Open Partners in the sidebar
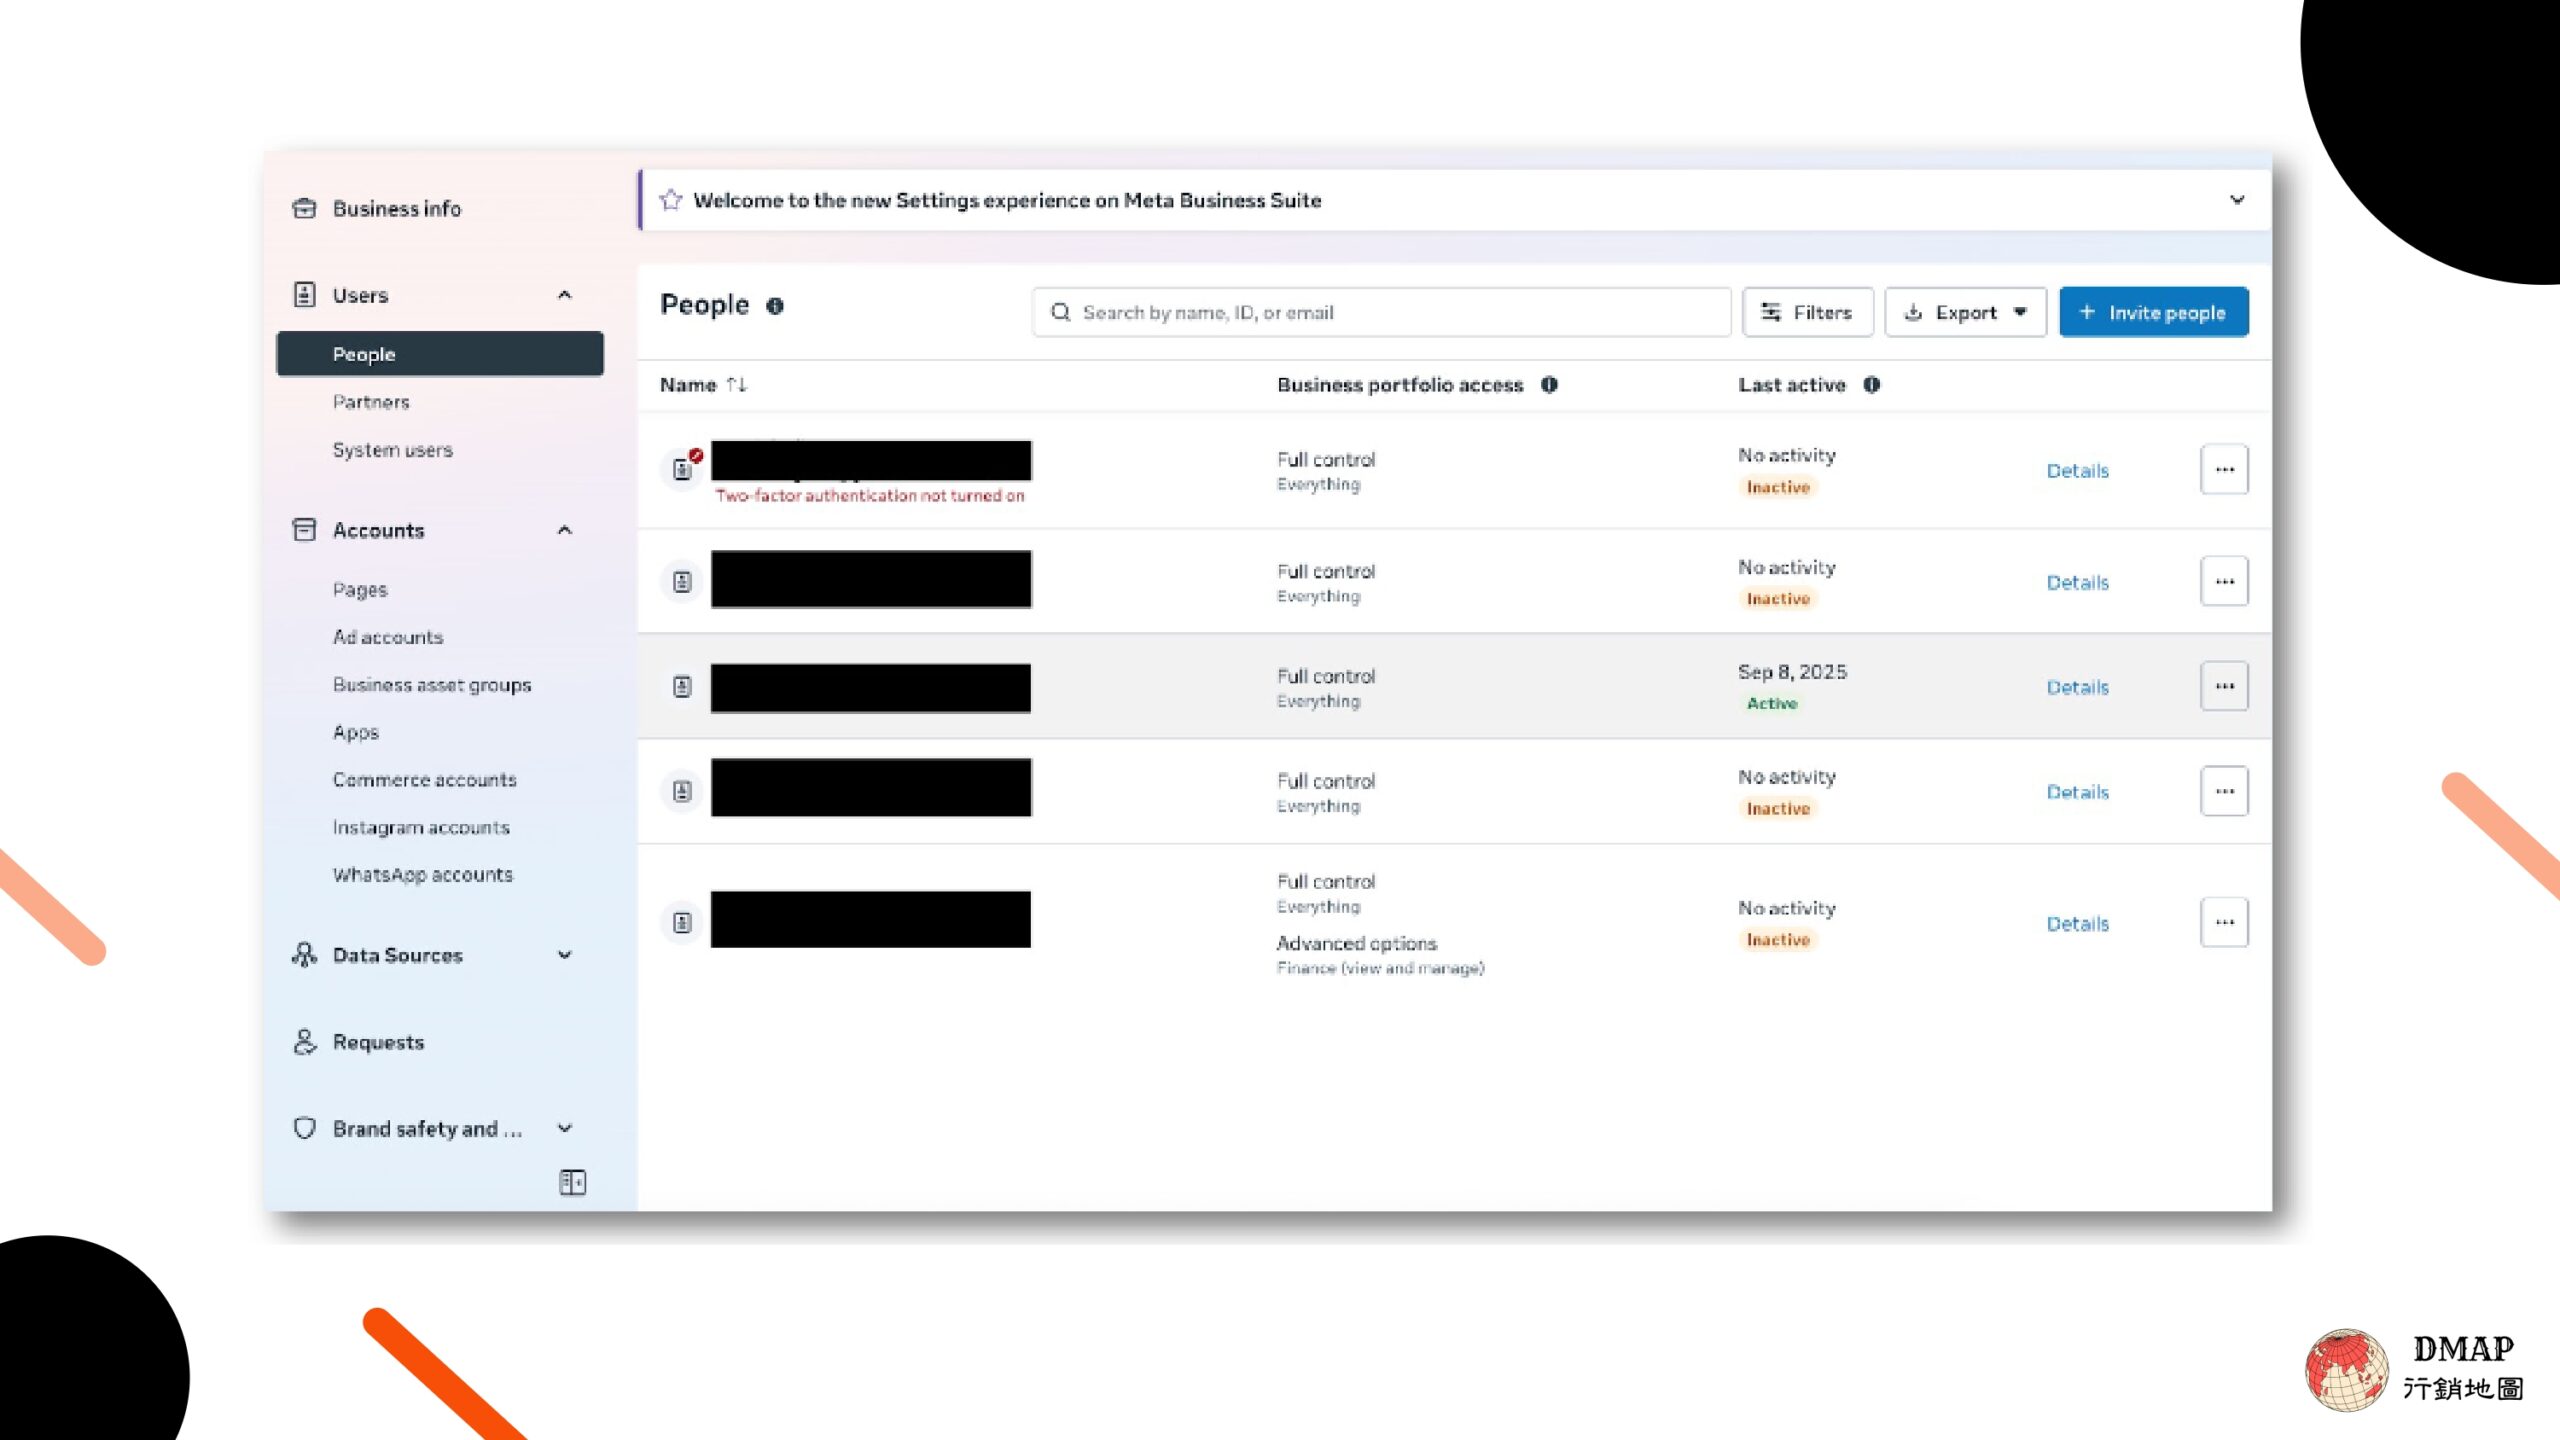 tap(371, 402)
